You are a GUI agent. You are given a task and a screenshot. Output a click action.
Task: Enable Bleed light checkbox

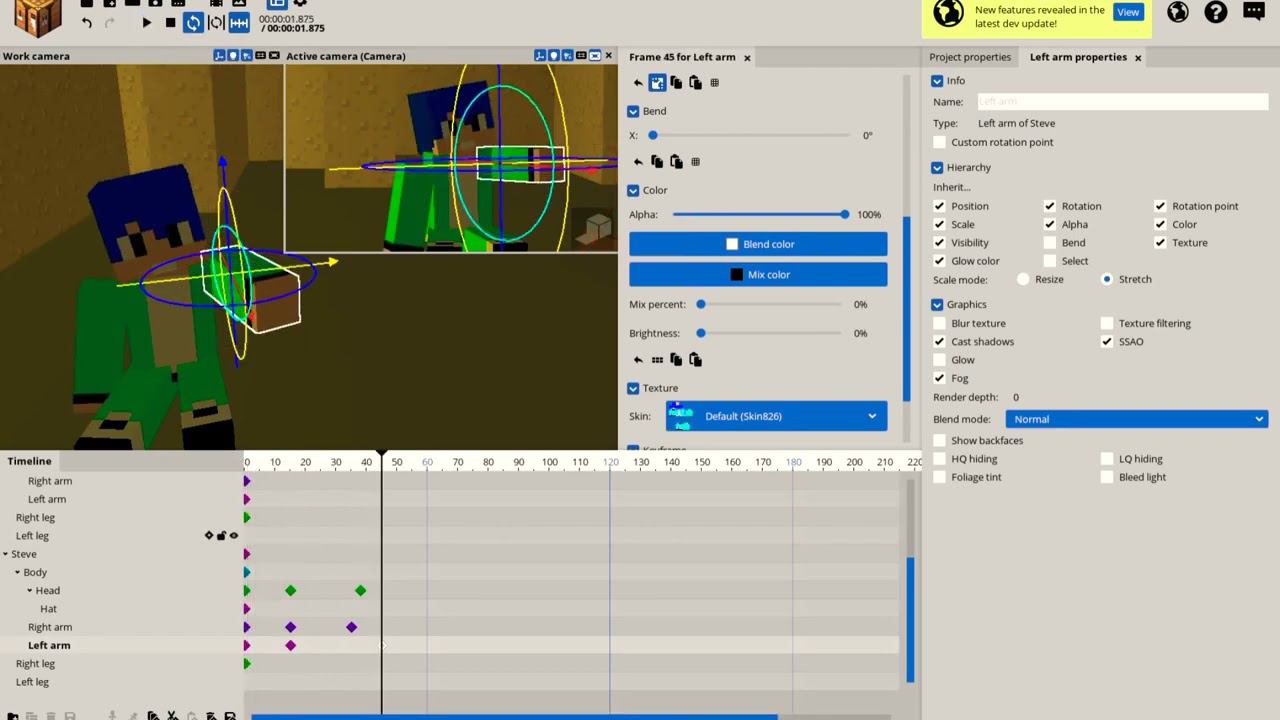(1107, 477)
